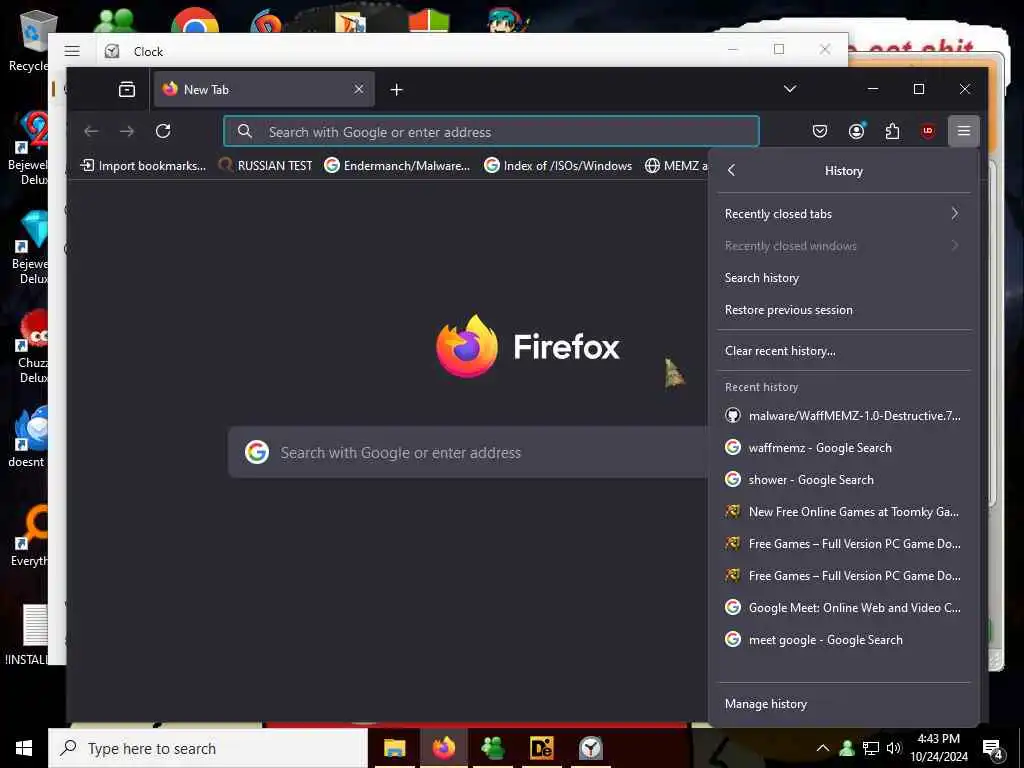
Task: Click the taskbar clock showing 4:43 PM
Action: point(938,748)
